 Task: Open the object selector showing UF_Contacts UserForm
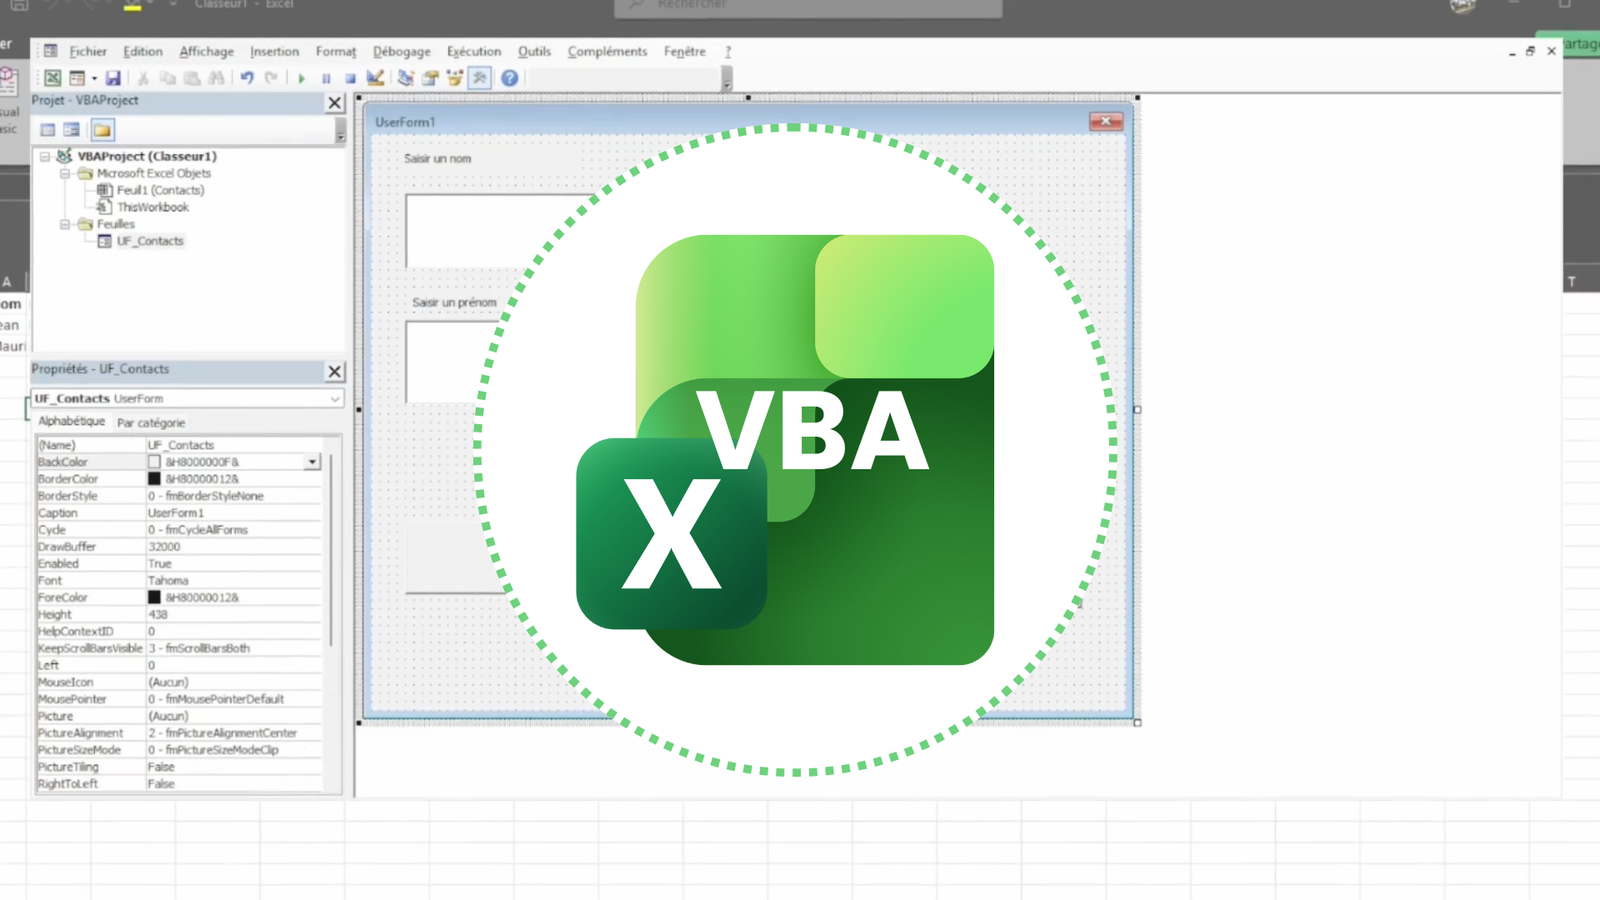pos(334,398)
